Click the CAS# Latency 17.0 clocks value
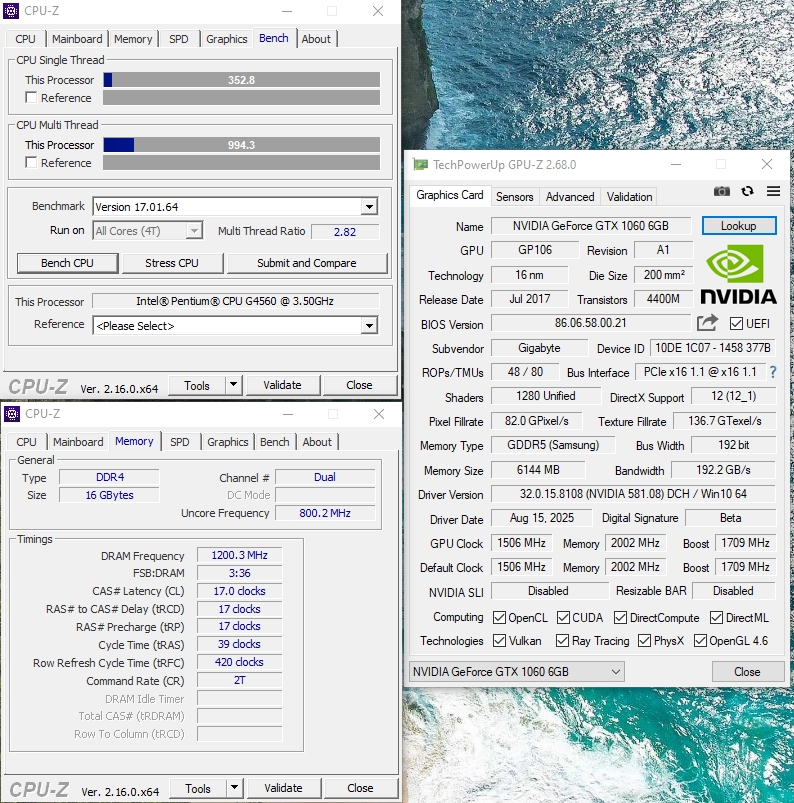The width and height of the screenshot is (794, 803). [x=239, y=591]
